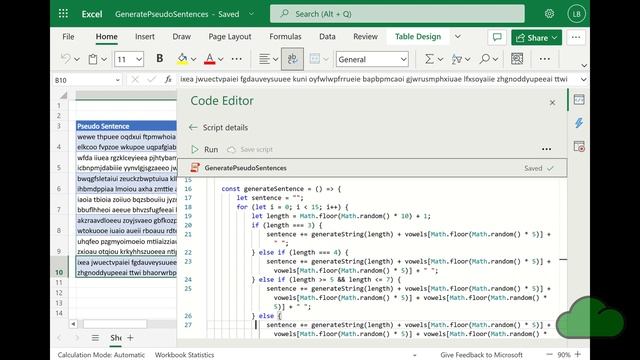This screenshot has width=640, height=360.
Task: Expand the AutoSum dropdown arrow
Action: [440, 60]
